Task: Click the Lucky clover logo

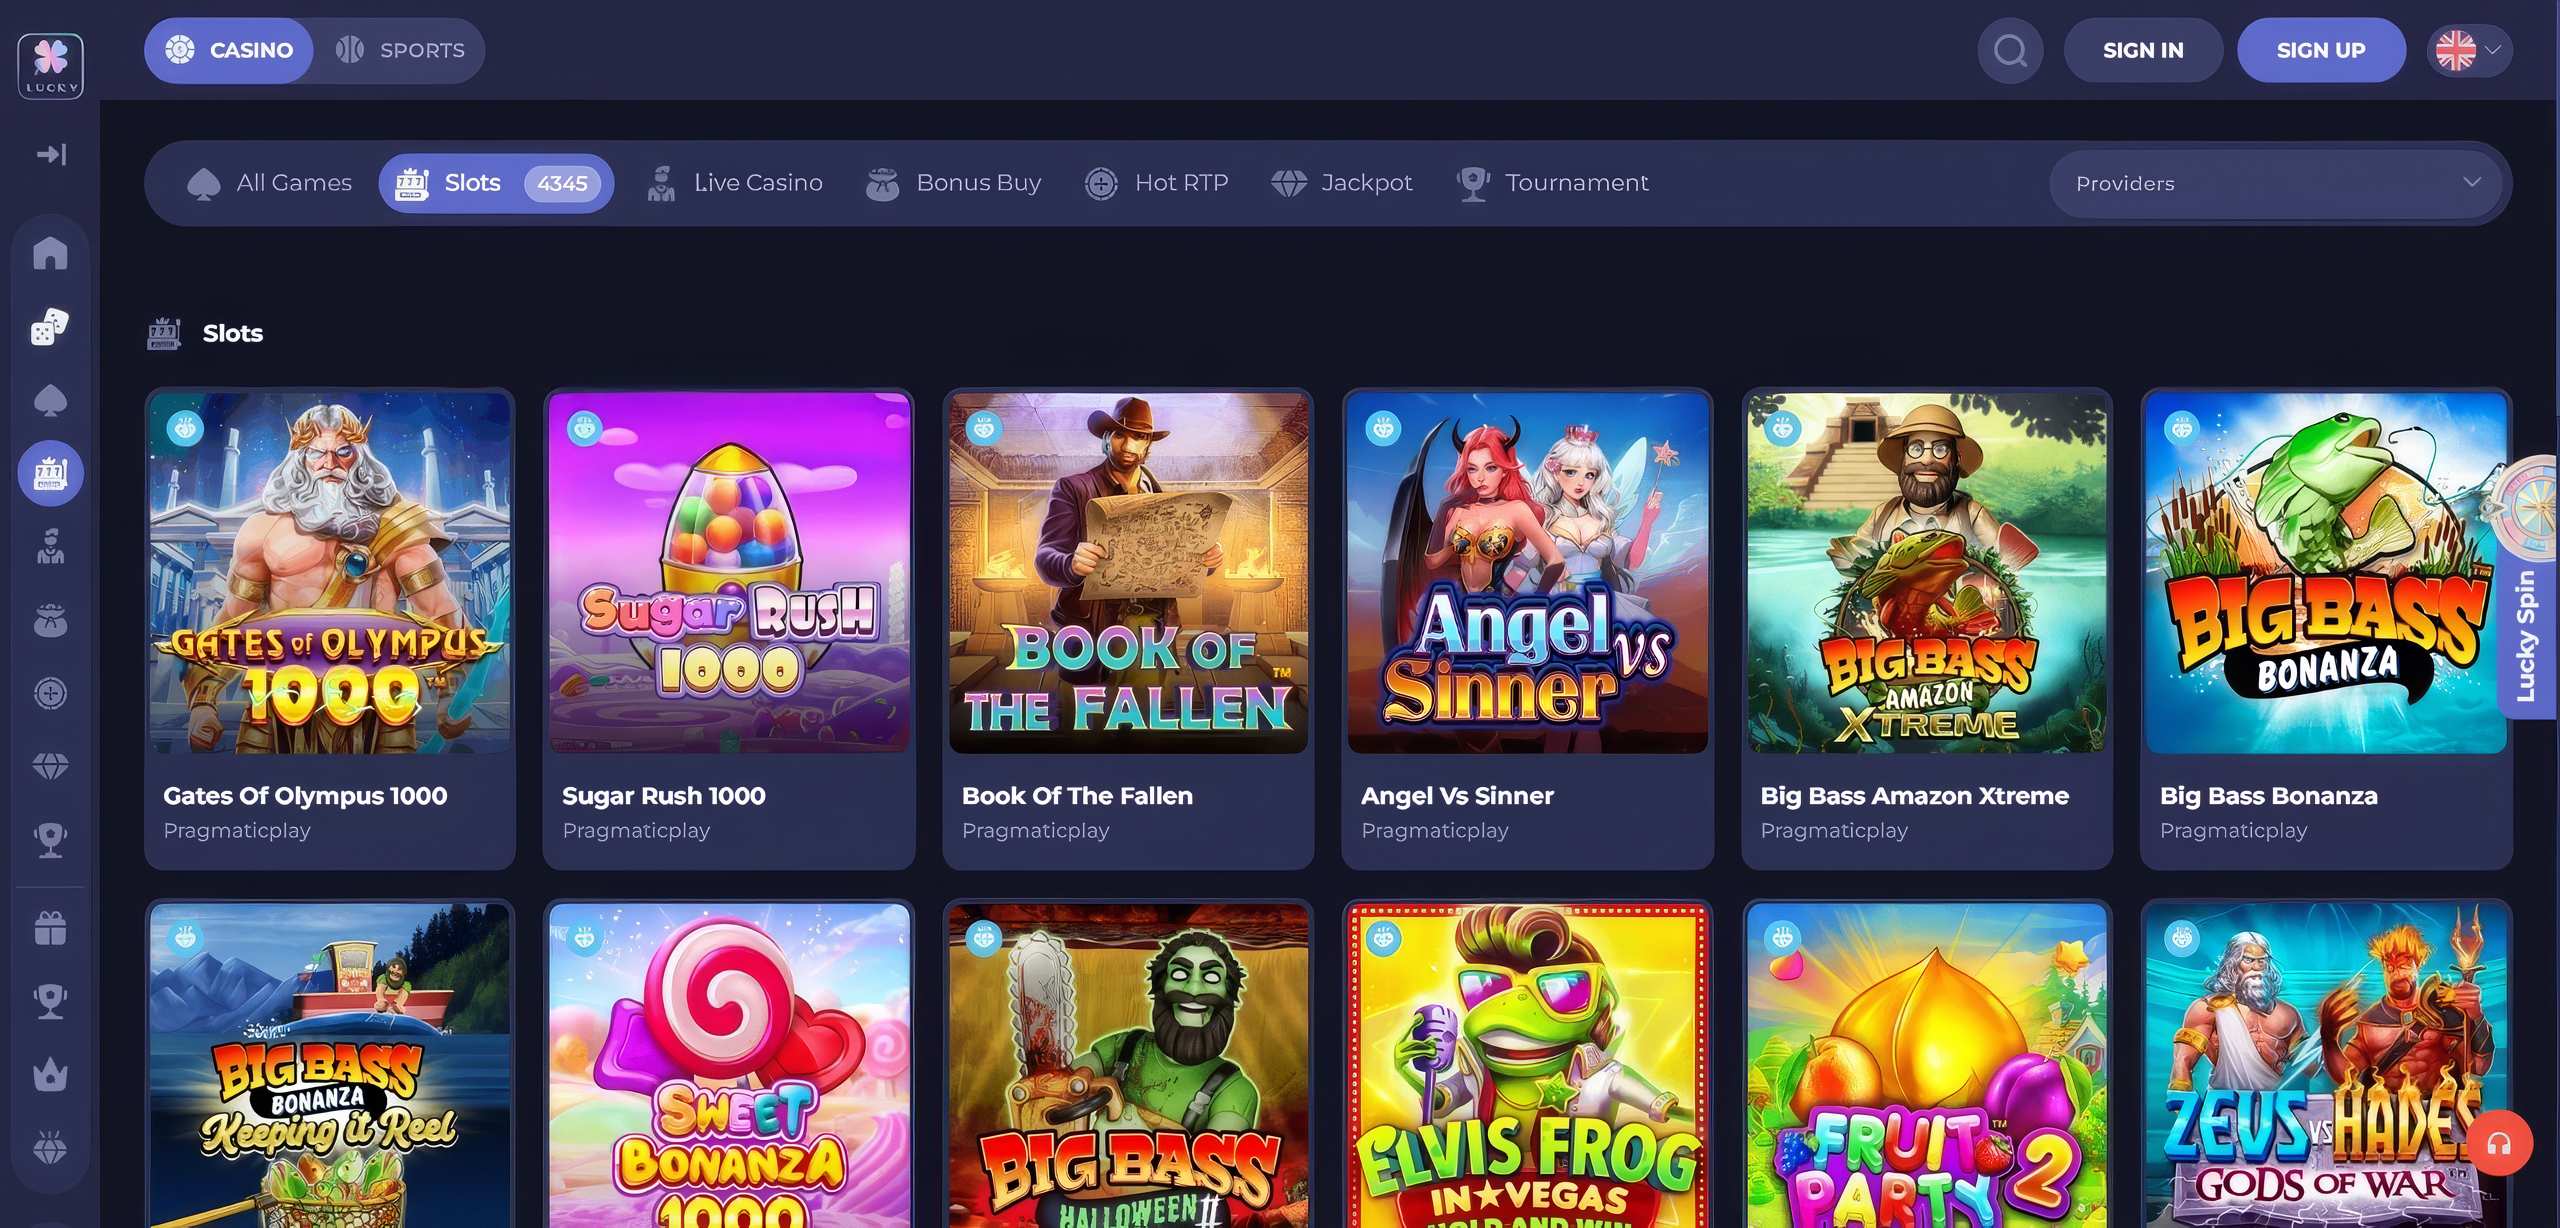Action: pos(50,66)
